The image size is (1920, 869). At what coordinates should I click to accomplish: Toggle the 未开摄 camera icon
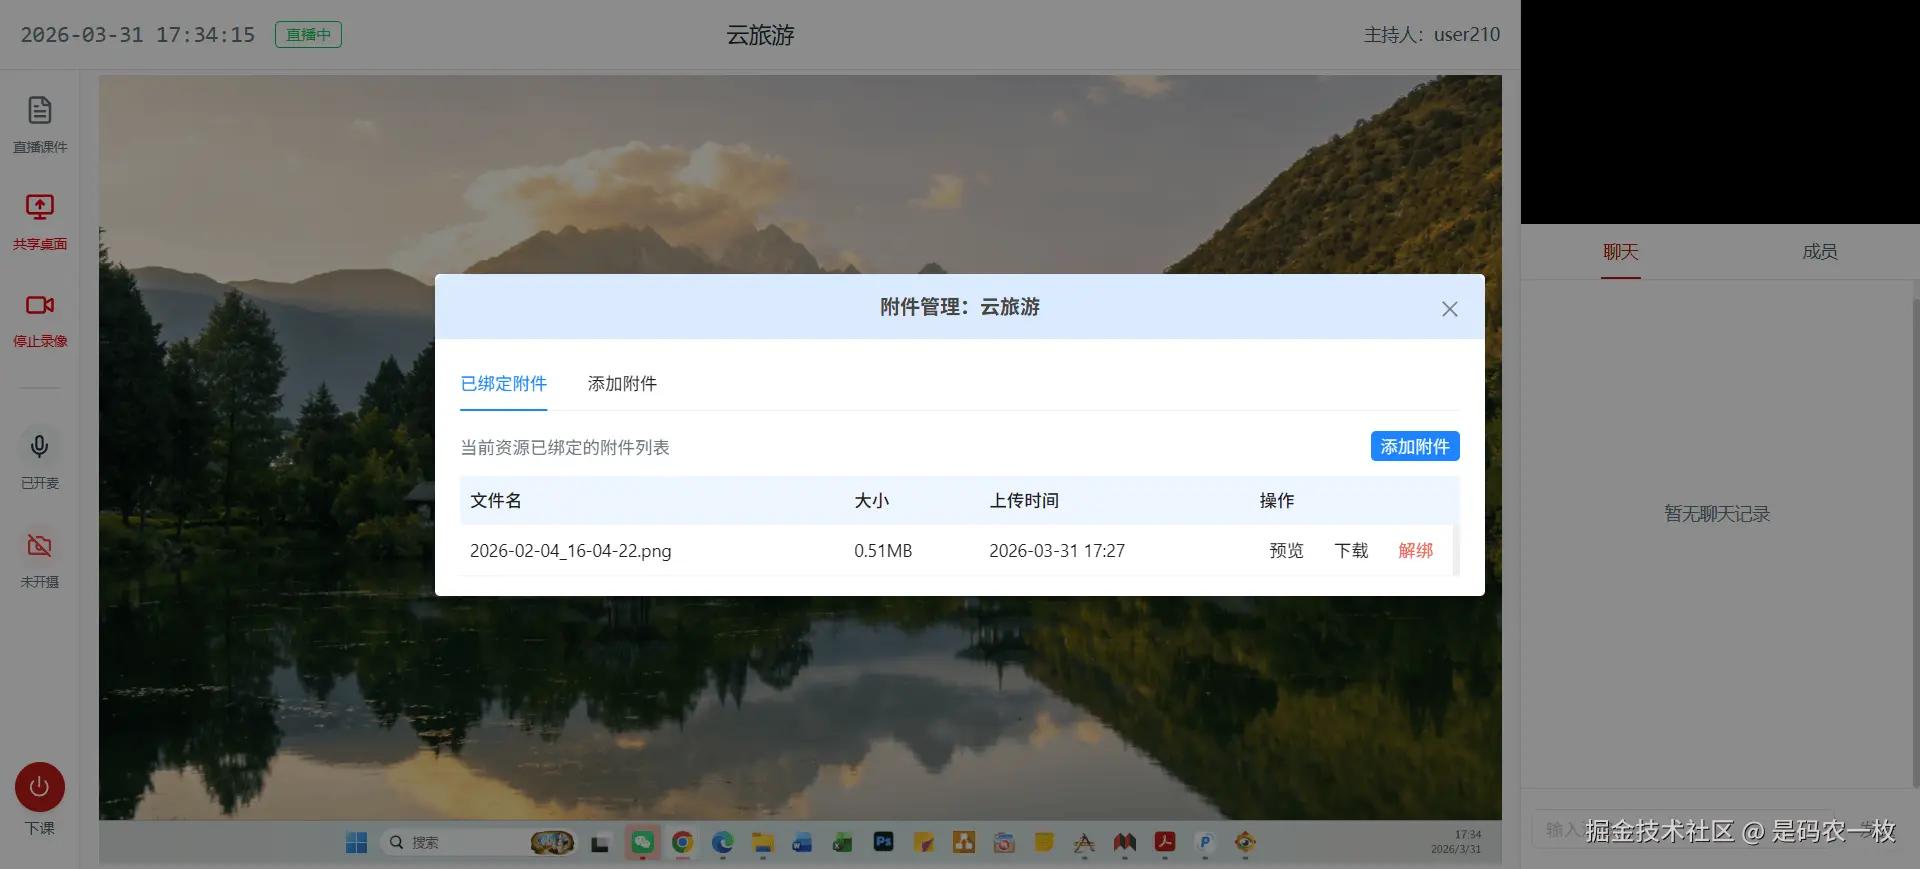40,545
